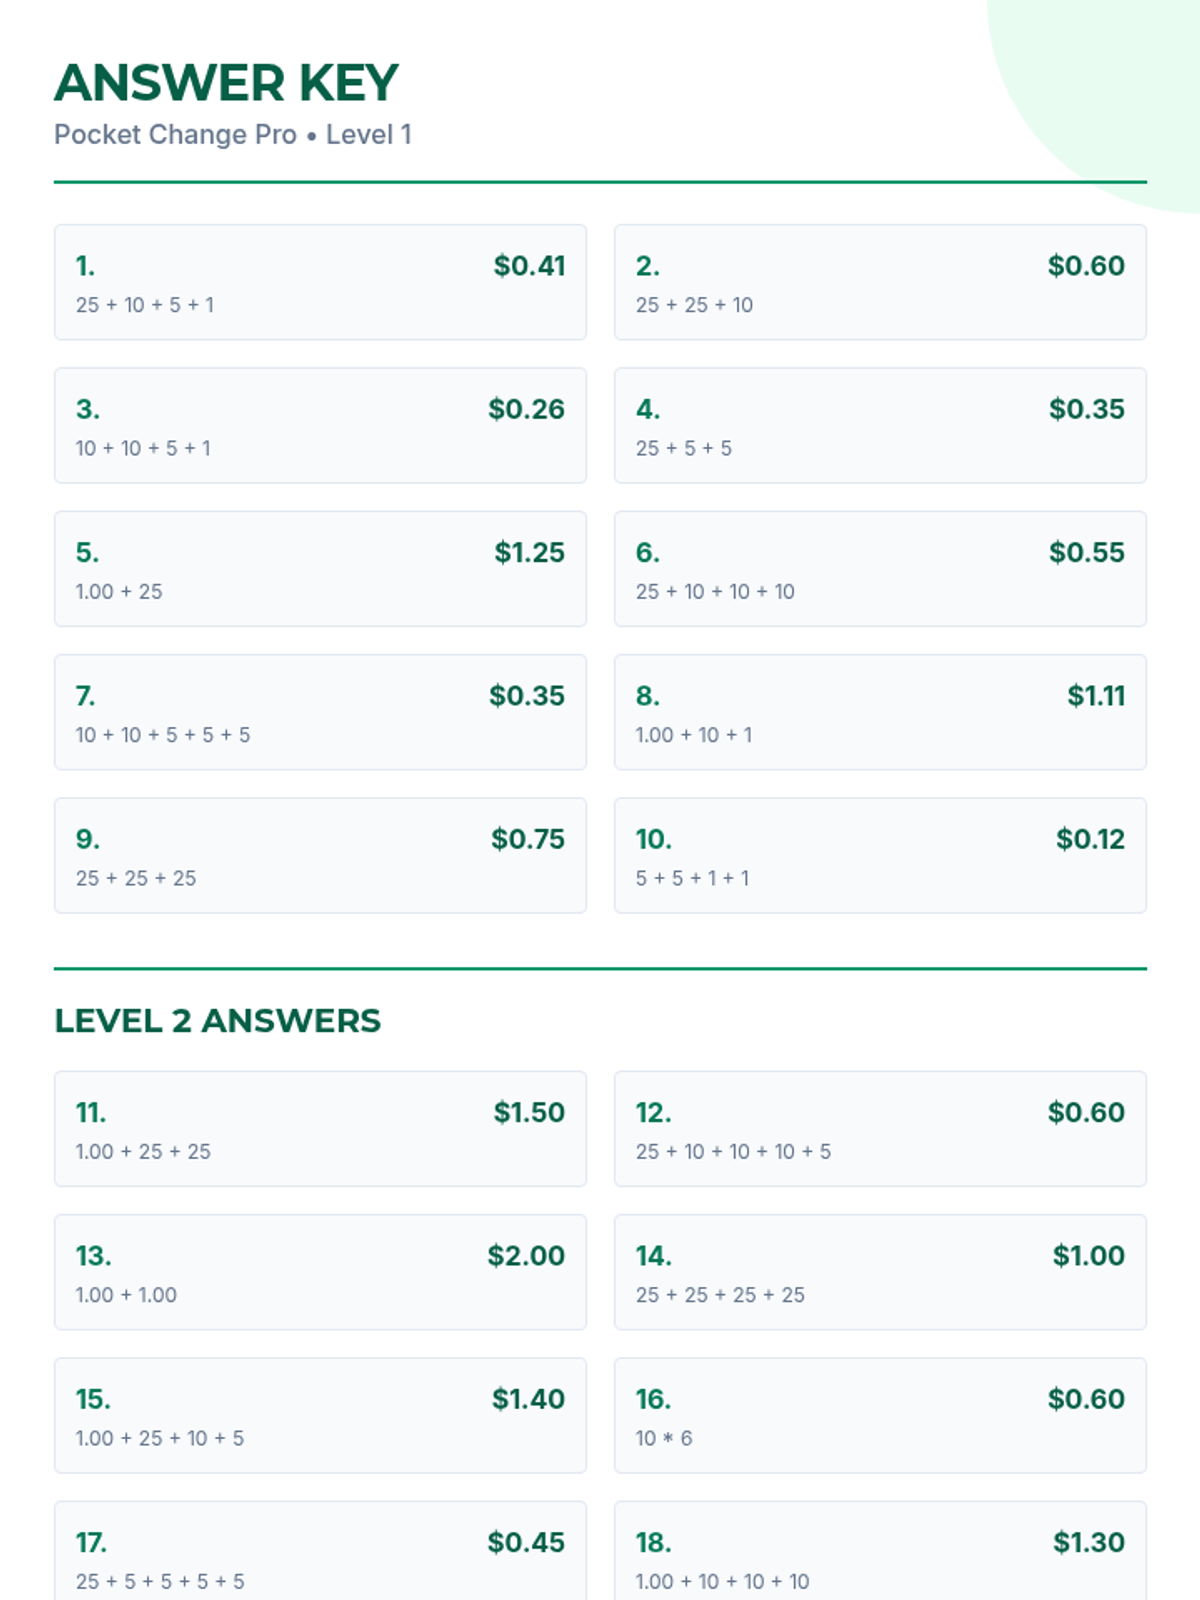
Task: Select answer 8 card showing $1.11
Action: click(x=880, y=712)
